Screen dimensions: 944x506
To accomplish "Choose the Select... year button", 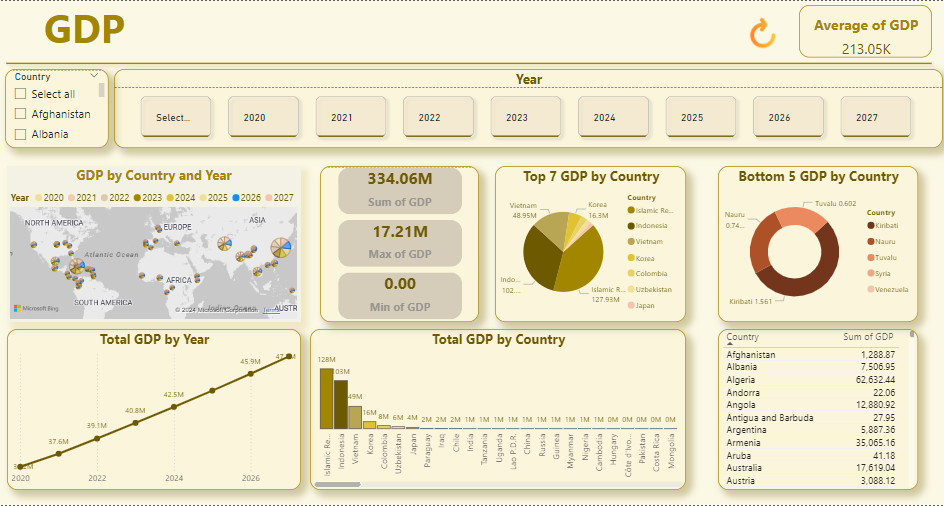I will coord(176,117).
